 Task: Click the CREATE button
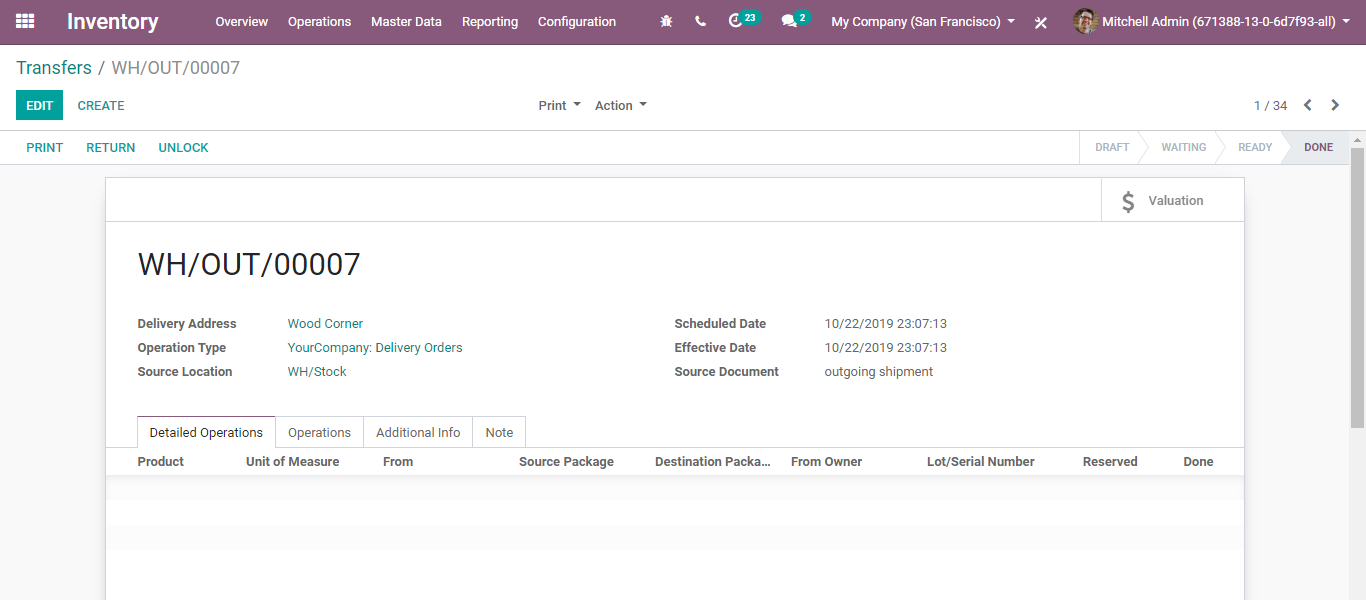click(101, 105)
